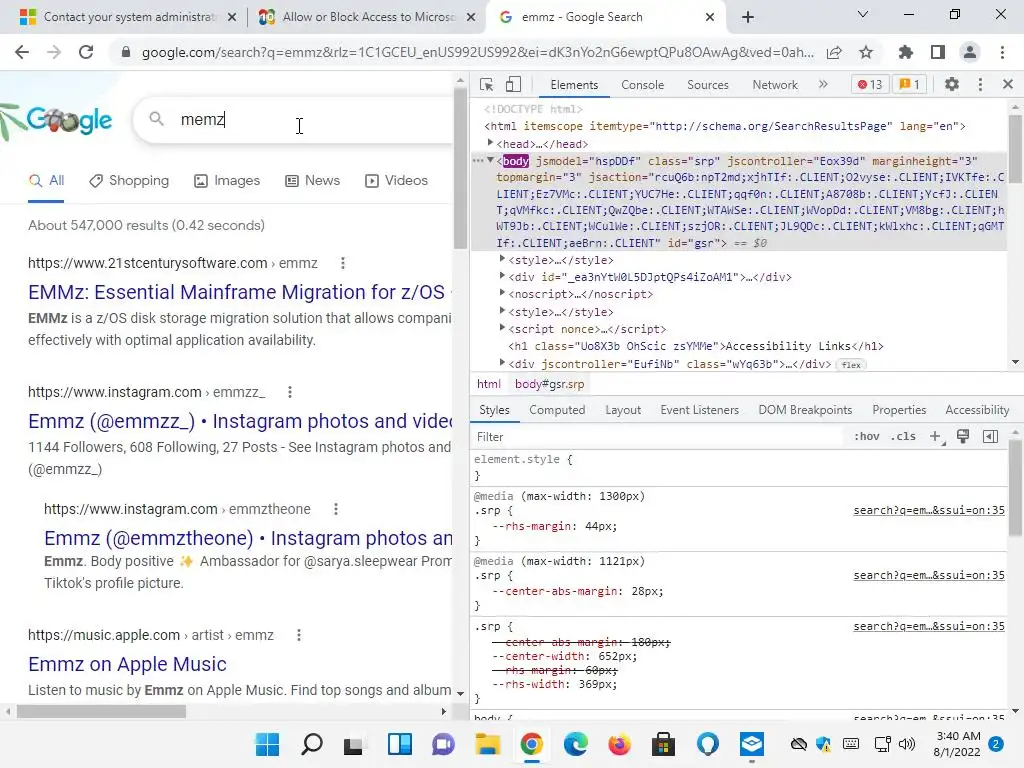This screenshot has width=1024, height=768.
Task: Open File Explorer from taskbar
Action: pos(487,744)
